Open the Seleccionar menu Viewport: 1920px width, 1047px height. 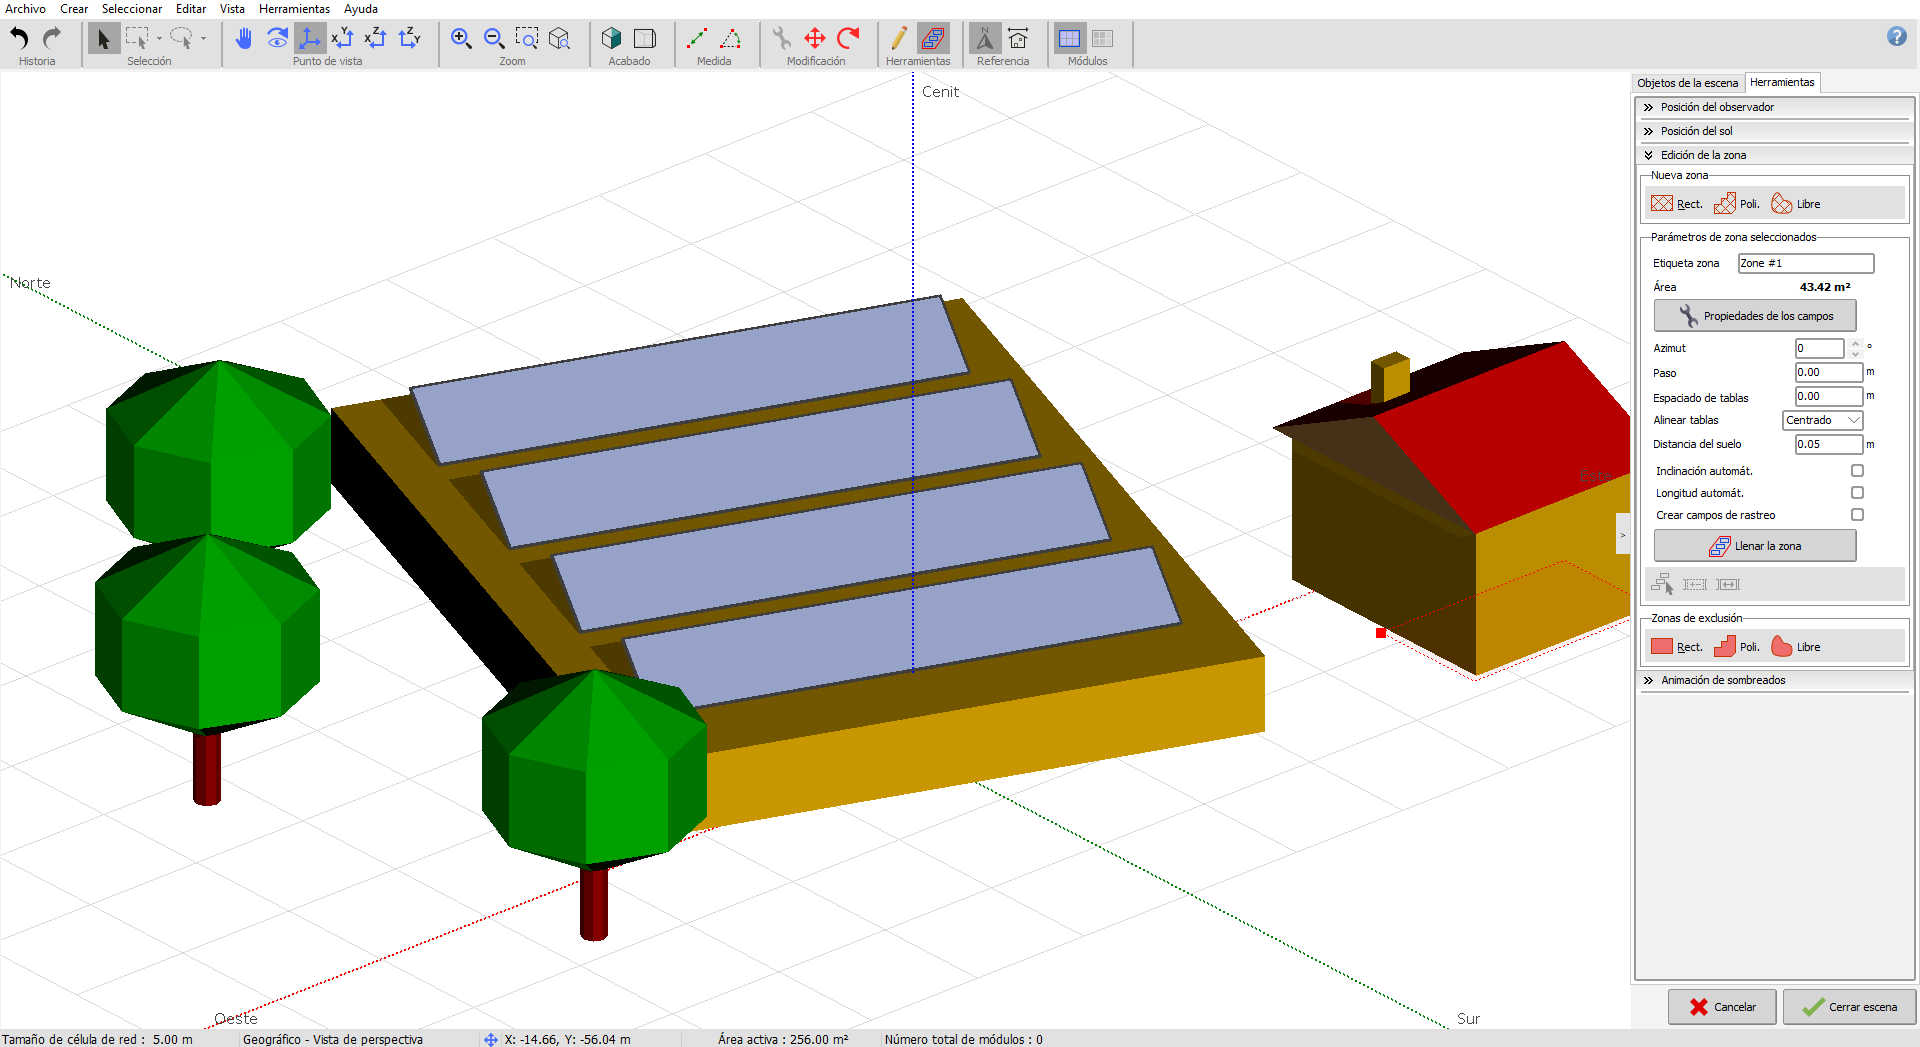pos(132,9)
